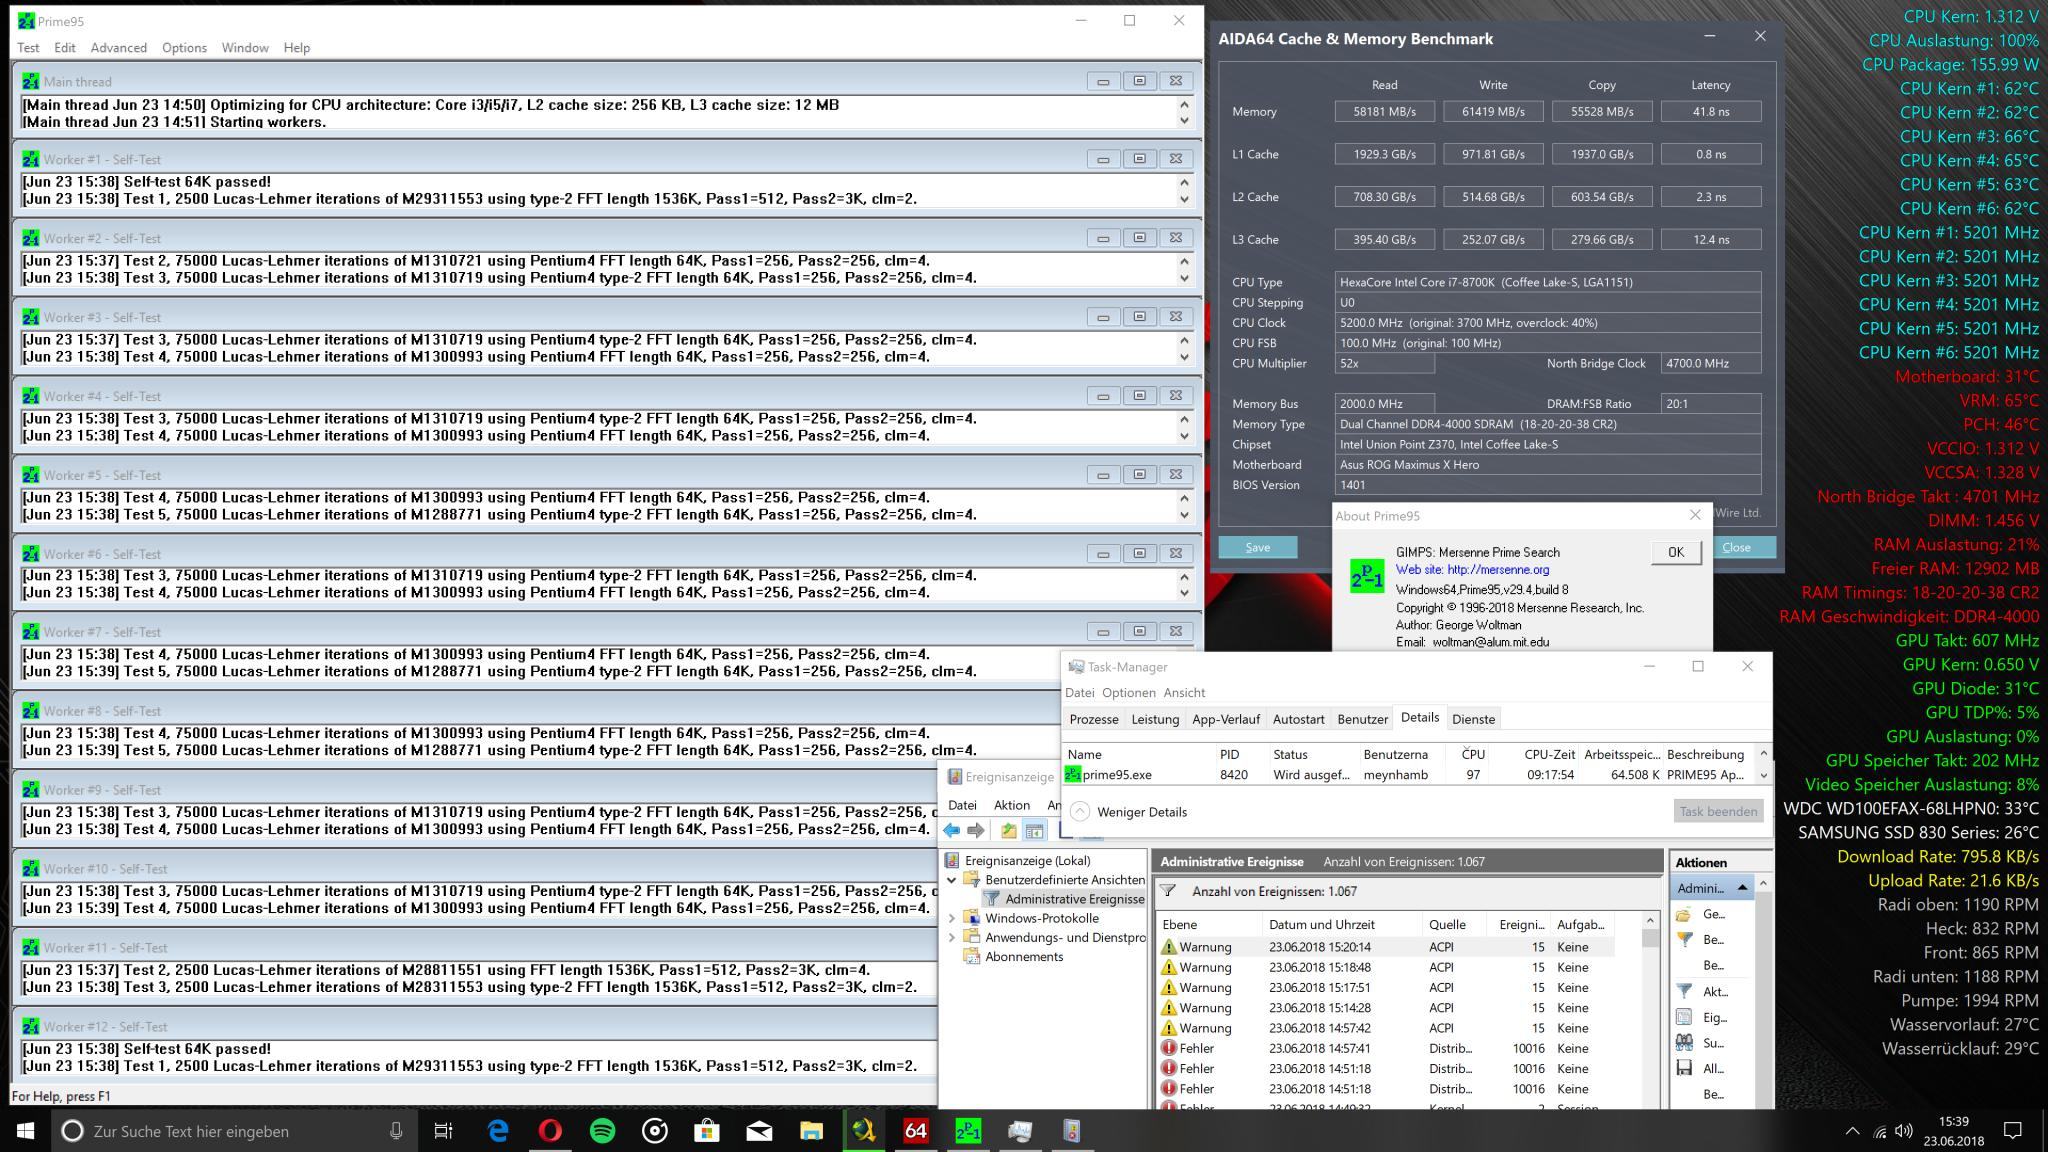Image resolution: width=2048 pixels, height=1152 pixels.
Task: Toggle the console tree pane toolbar icon
Action: click(1035, 830)
